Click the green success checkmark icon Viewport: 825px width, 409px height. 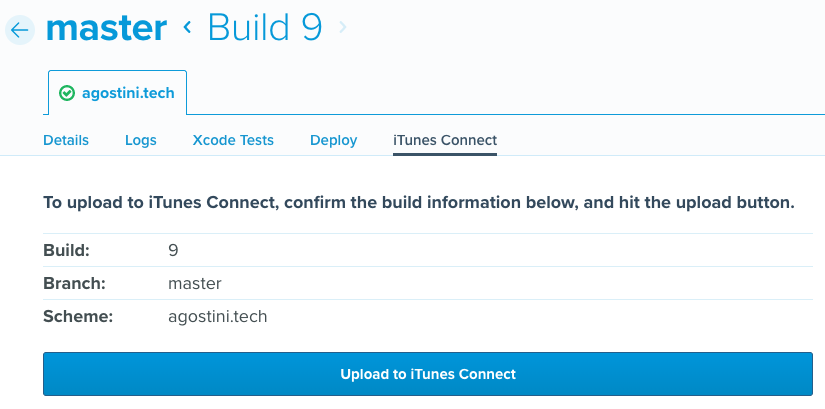click(67, 93)
